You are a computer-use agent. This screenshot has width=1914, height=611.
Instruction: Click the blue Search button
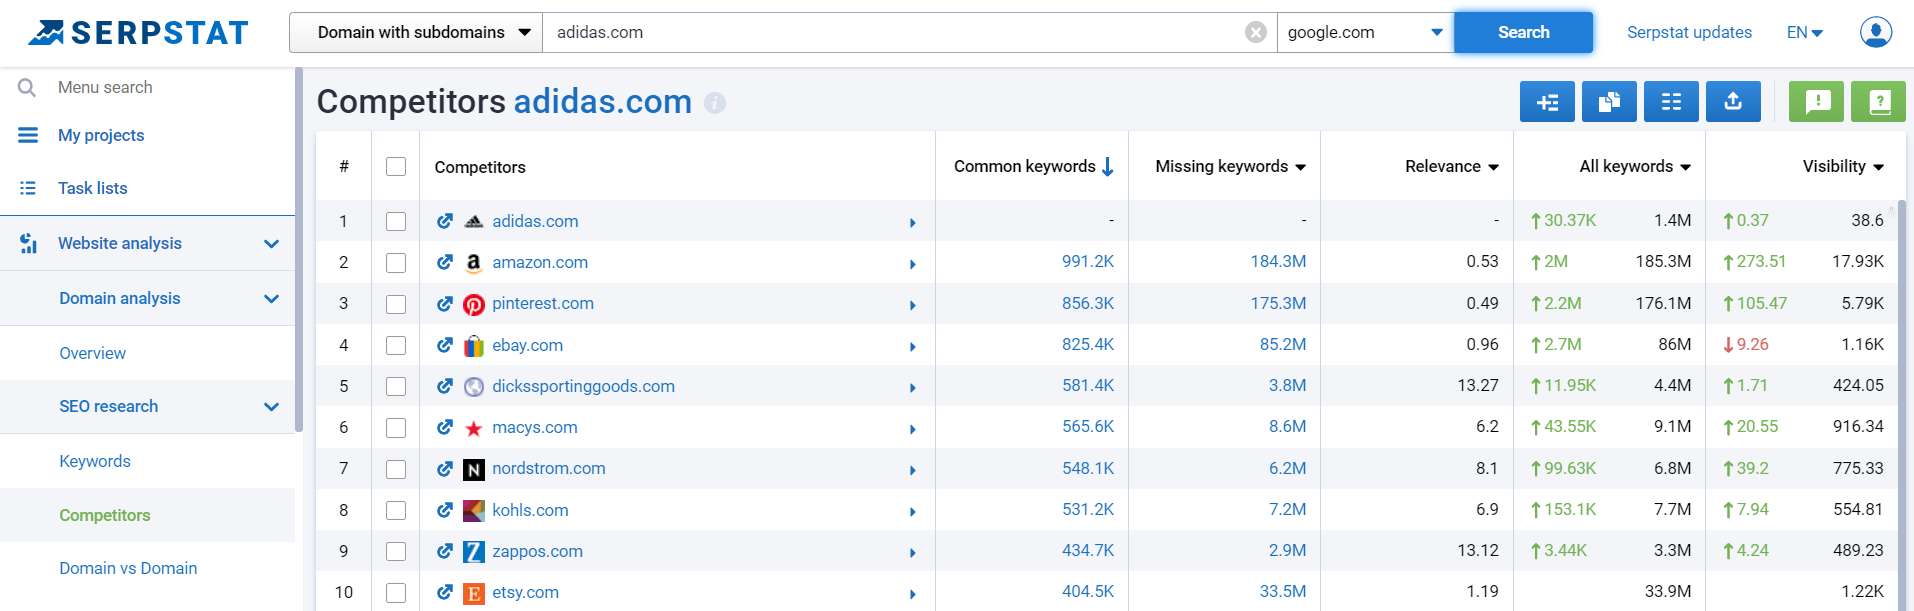point(1523,32)
